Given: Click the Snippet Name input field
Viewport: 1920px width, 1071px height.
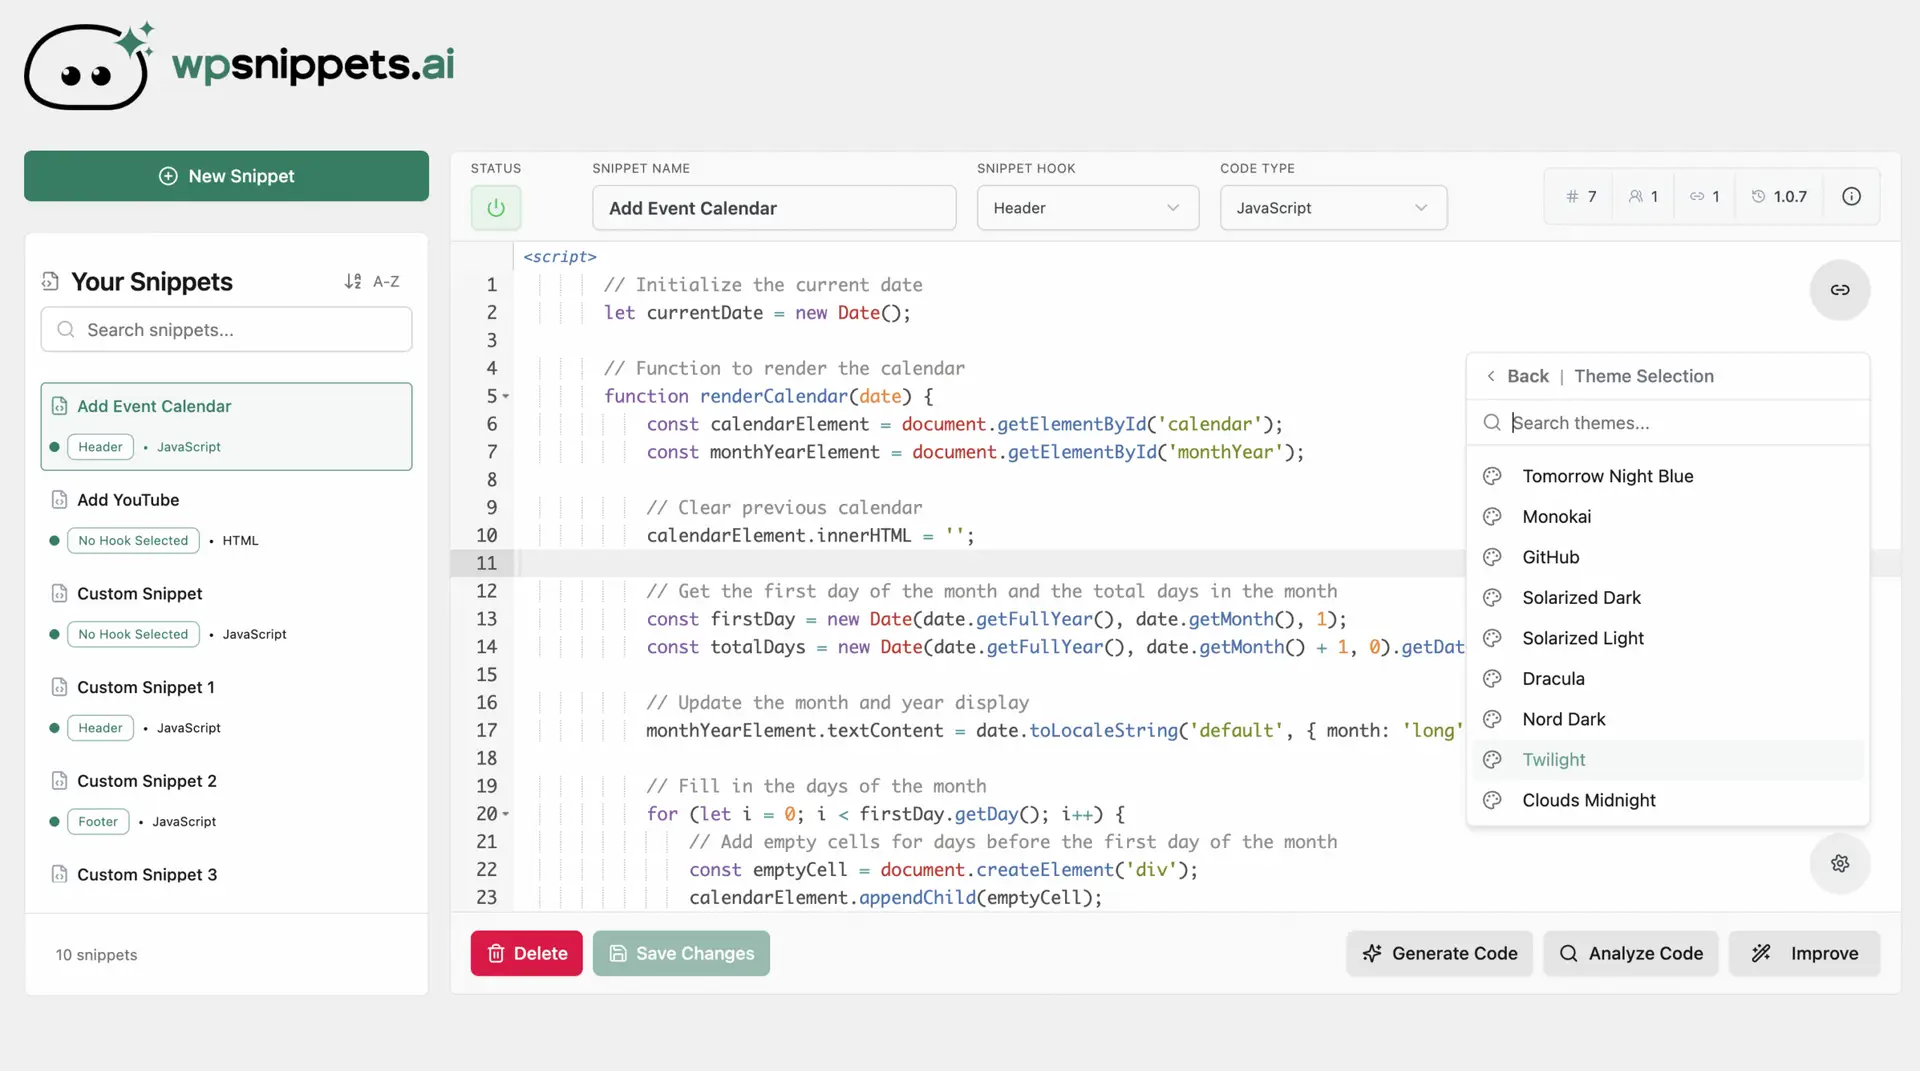Looking at the screenshot, I should coord(774,208).
